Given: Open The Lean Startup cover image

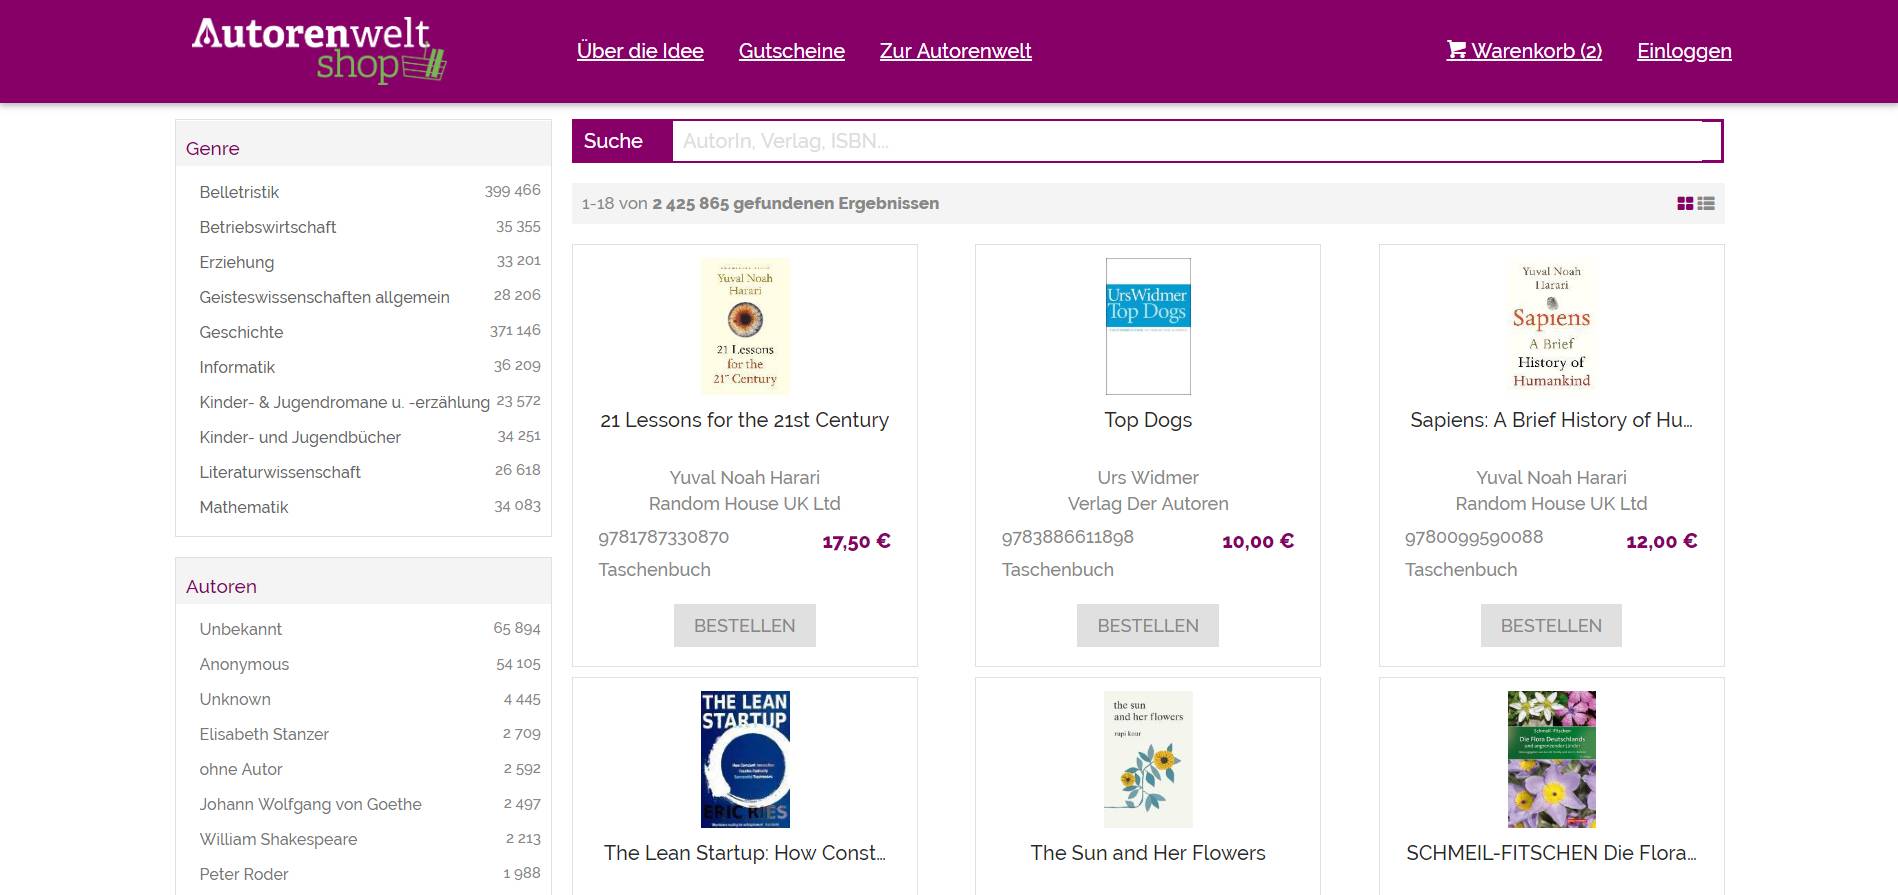Looking at the screenshot, I should click(x=745, y=759).
